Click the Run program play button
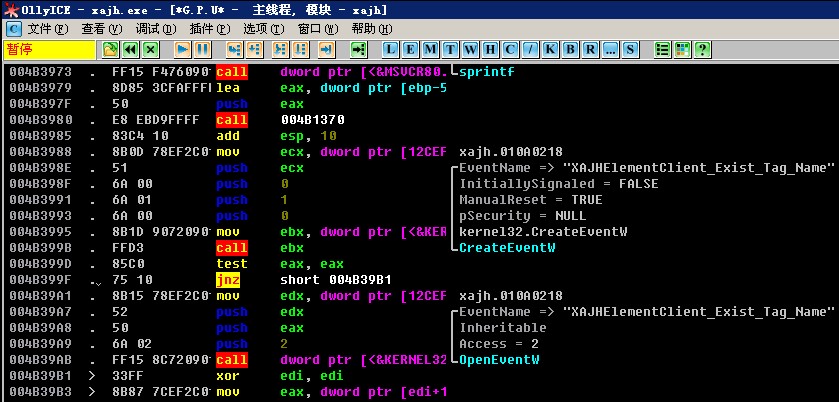Viewport: 839px width, 402px height. click(183, 49)
